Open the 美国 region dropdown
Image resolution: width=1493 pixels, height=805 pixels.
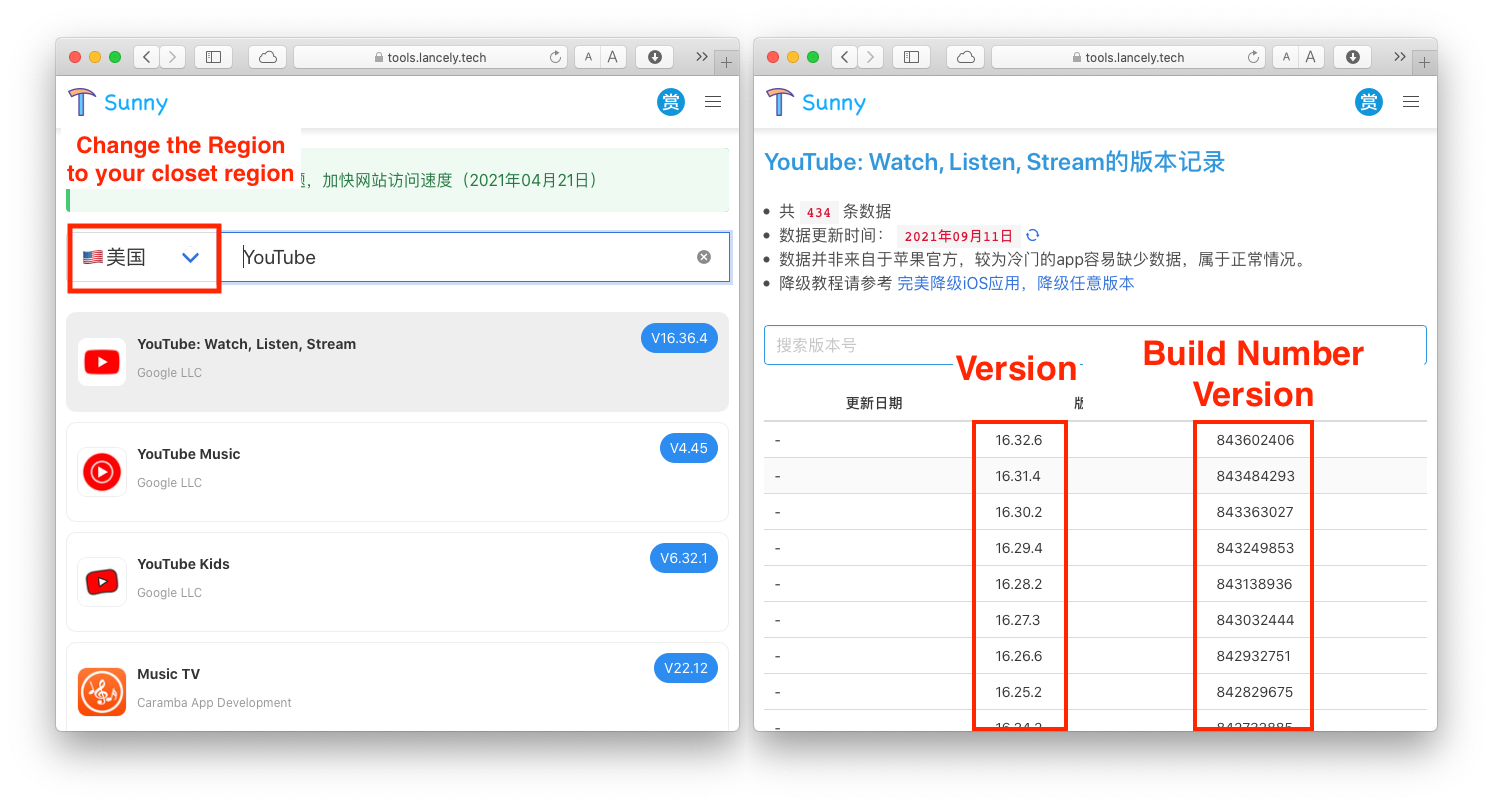[x=143, y=258]
